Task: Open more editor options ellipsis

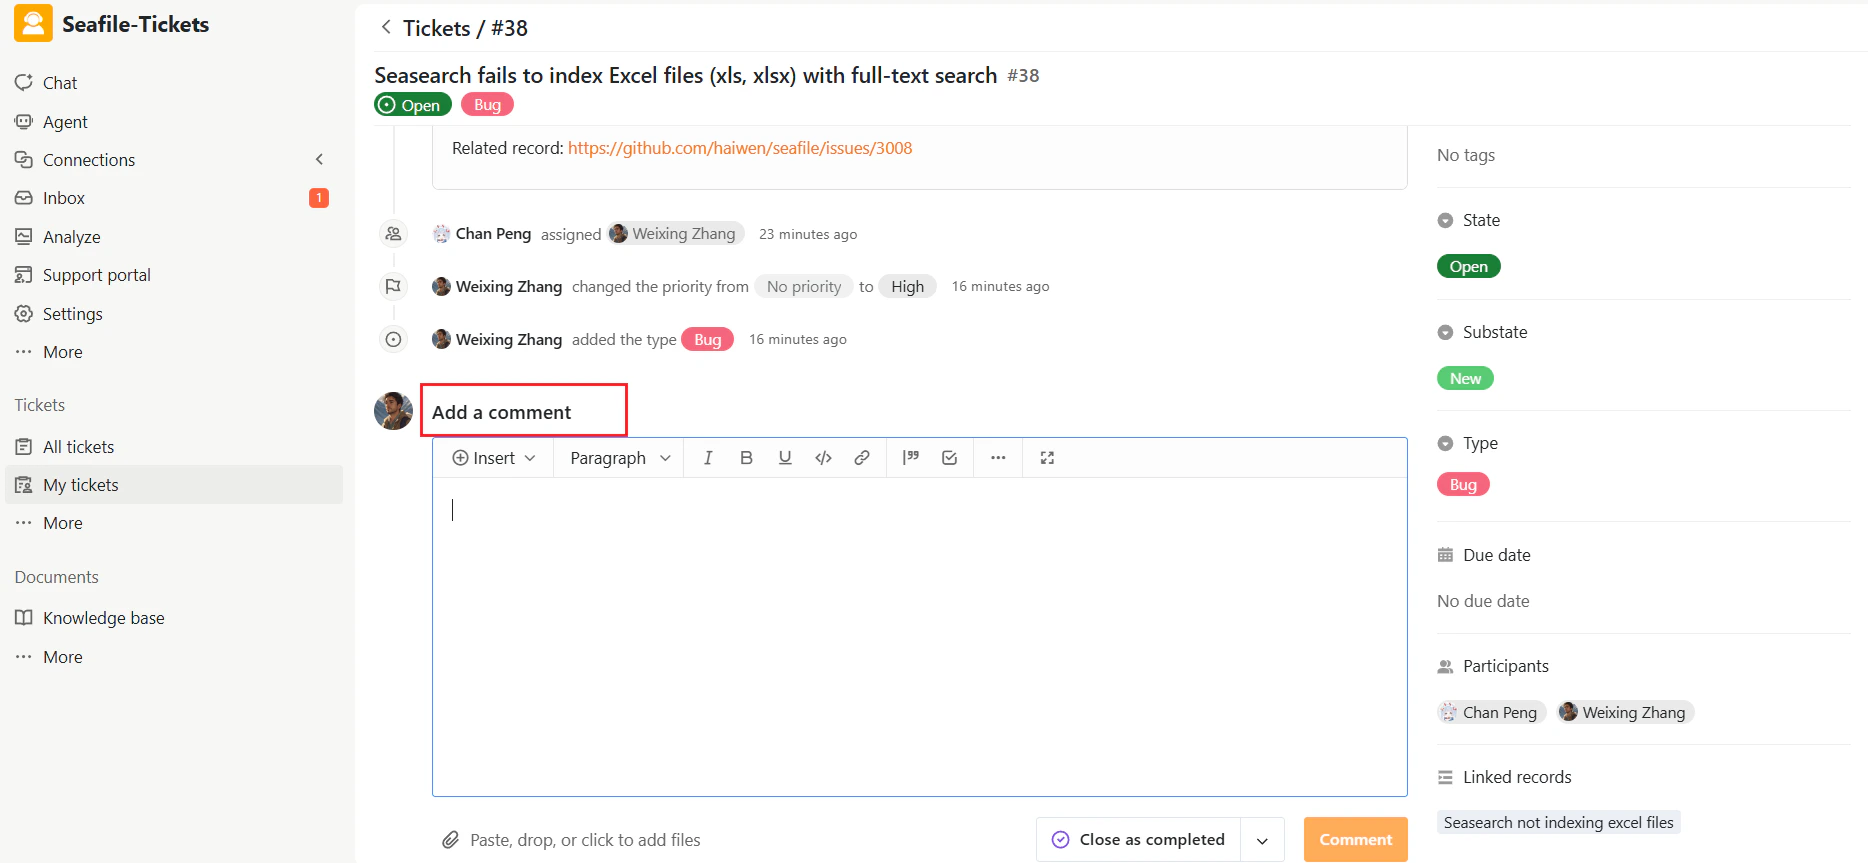Action: pyautogui.click(x=998, y=458)
